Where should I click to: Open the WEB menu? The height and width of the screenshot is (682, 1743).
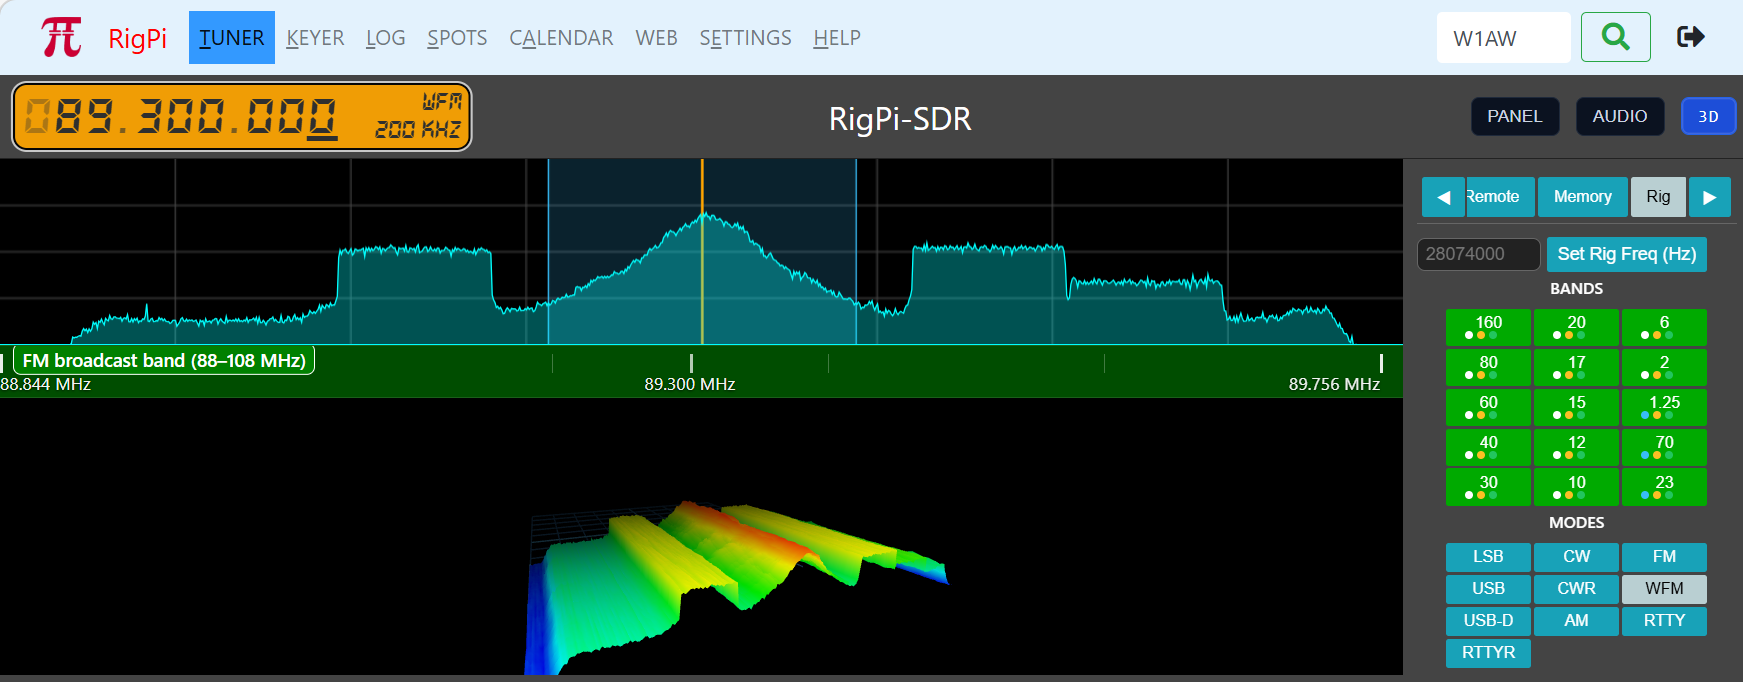pos(656,38)
